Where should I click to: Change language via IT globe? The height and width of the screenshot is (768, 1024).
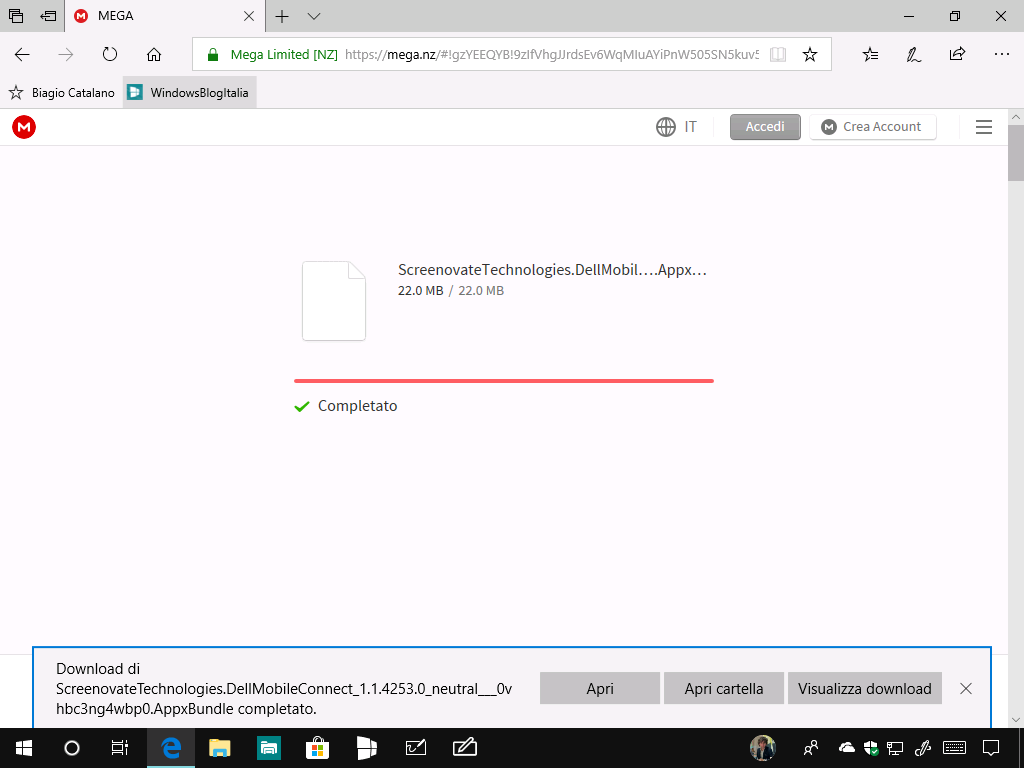pyautogui.click(x=677, y=127)
